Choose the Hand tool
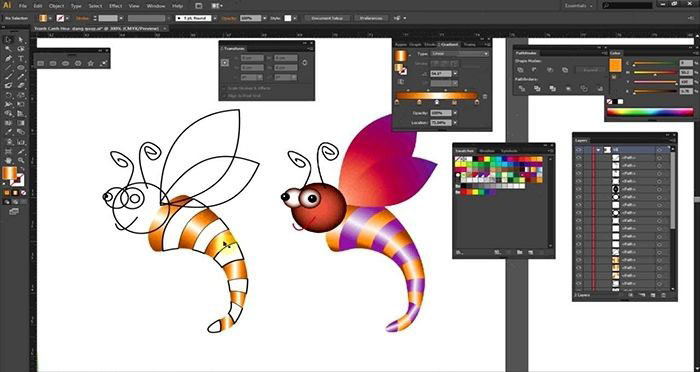The height and width of the screenshot is (372, 700). (x=8, y=160)
